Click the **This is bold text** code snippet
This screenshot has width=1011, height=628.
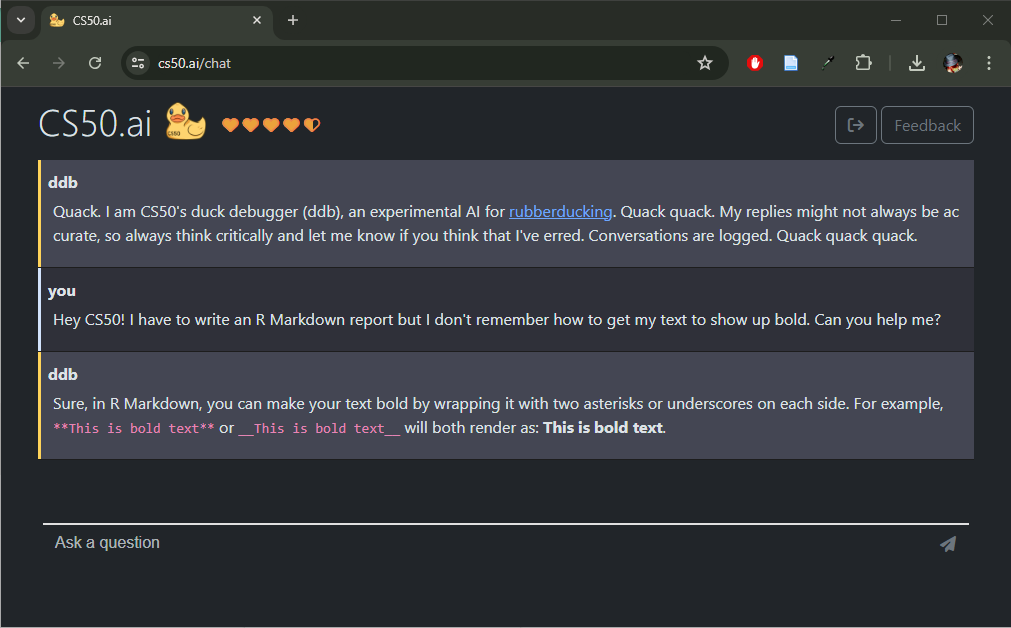(x=133, y=428)
